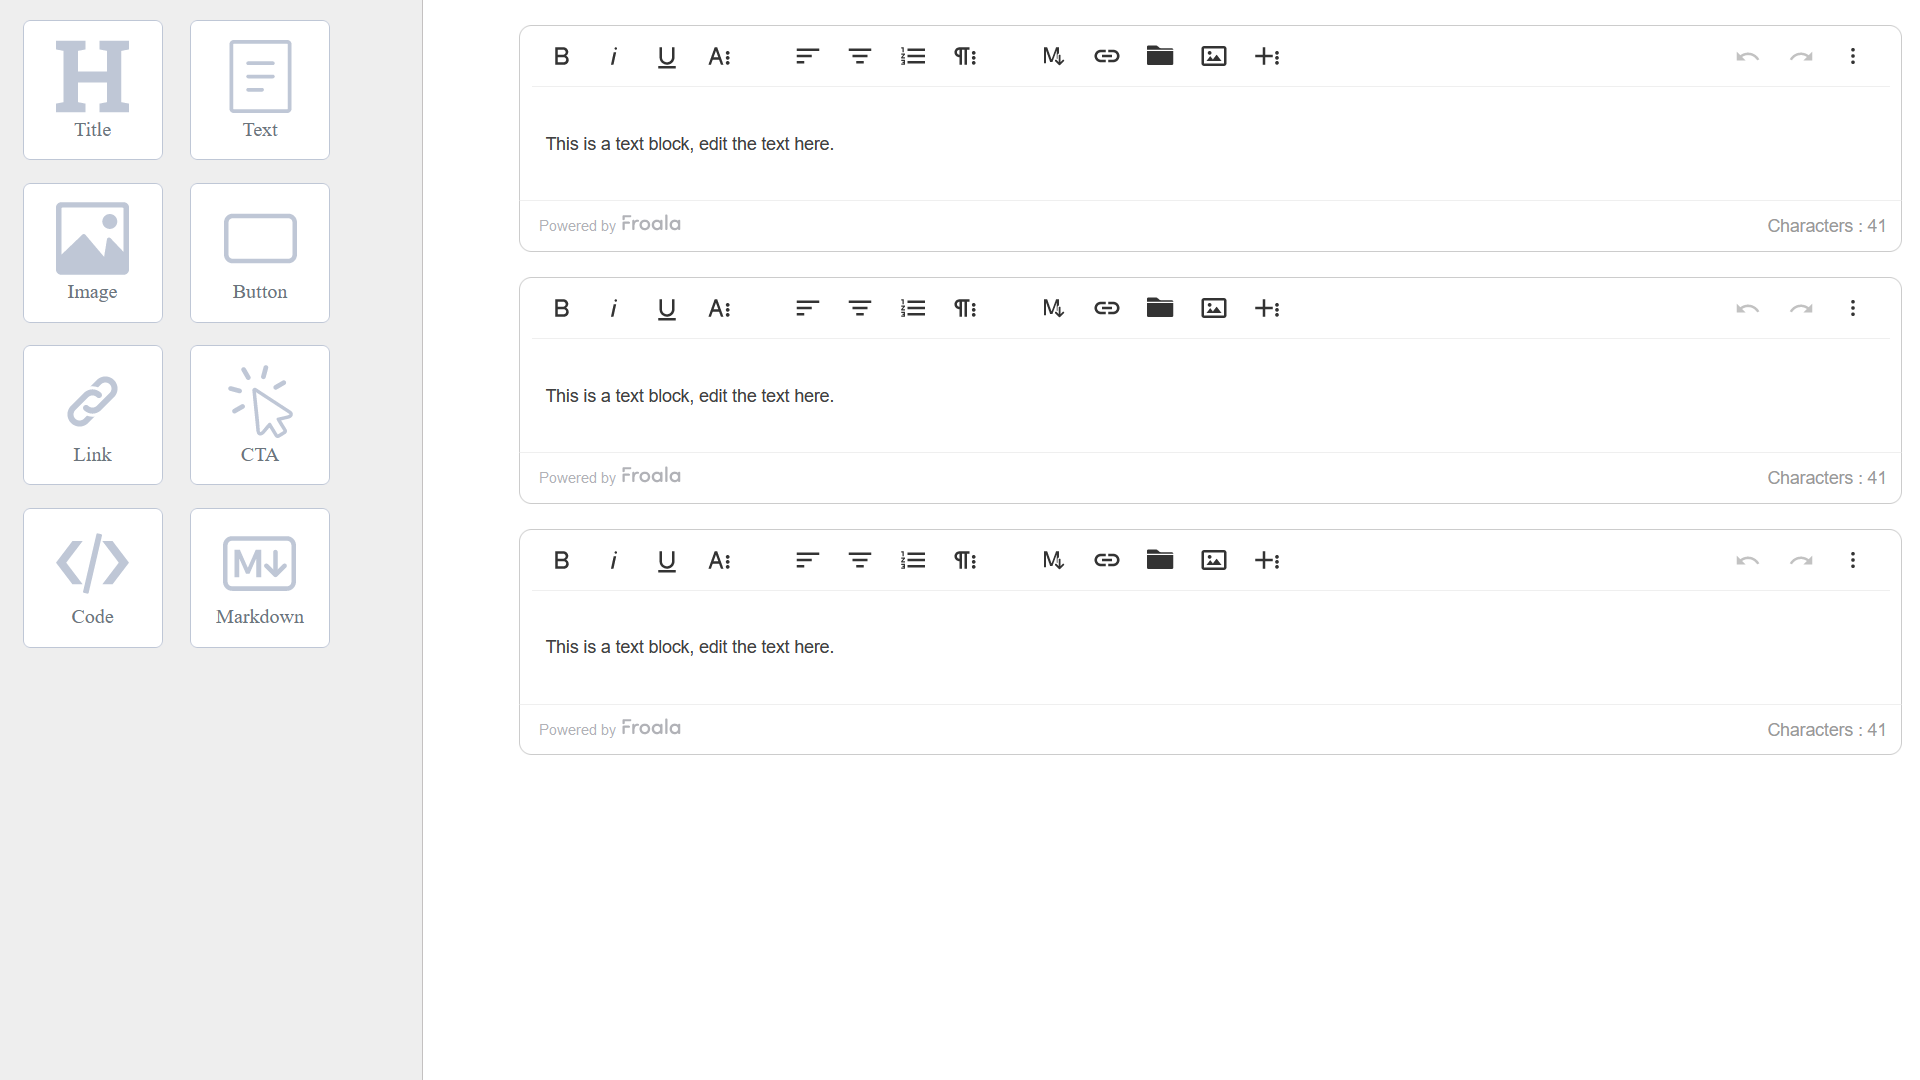
Task: Click the insert file folder icon
Action: click(1160, 56)
